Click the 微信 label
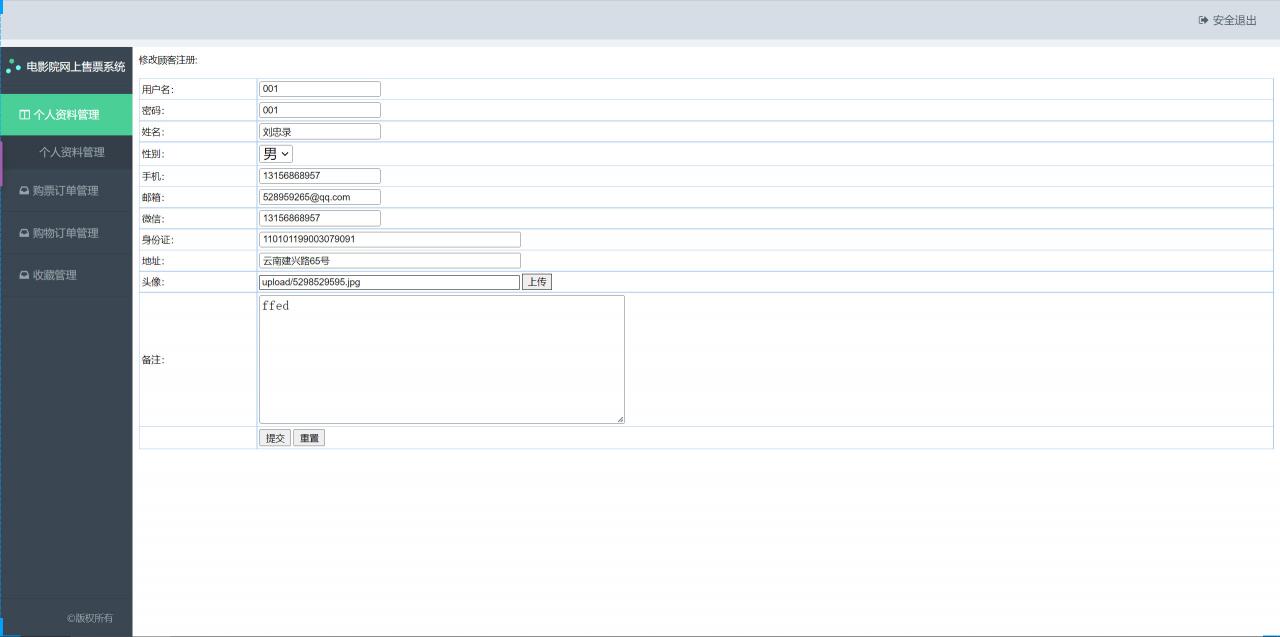The height and width of the screenshot is (637, 1280). click(x=153, y=219)
